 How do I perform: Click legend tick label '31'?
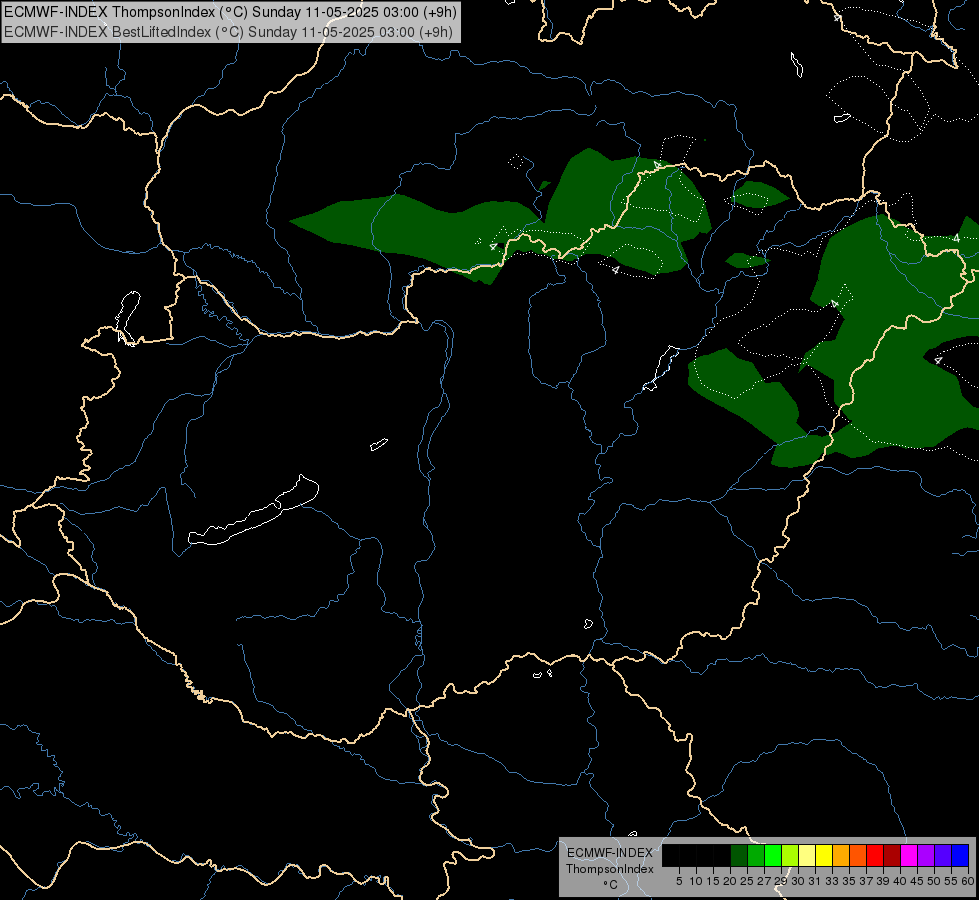pyautogui.click(x=815, y=881)
